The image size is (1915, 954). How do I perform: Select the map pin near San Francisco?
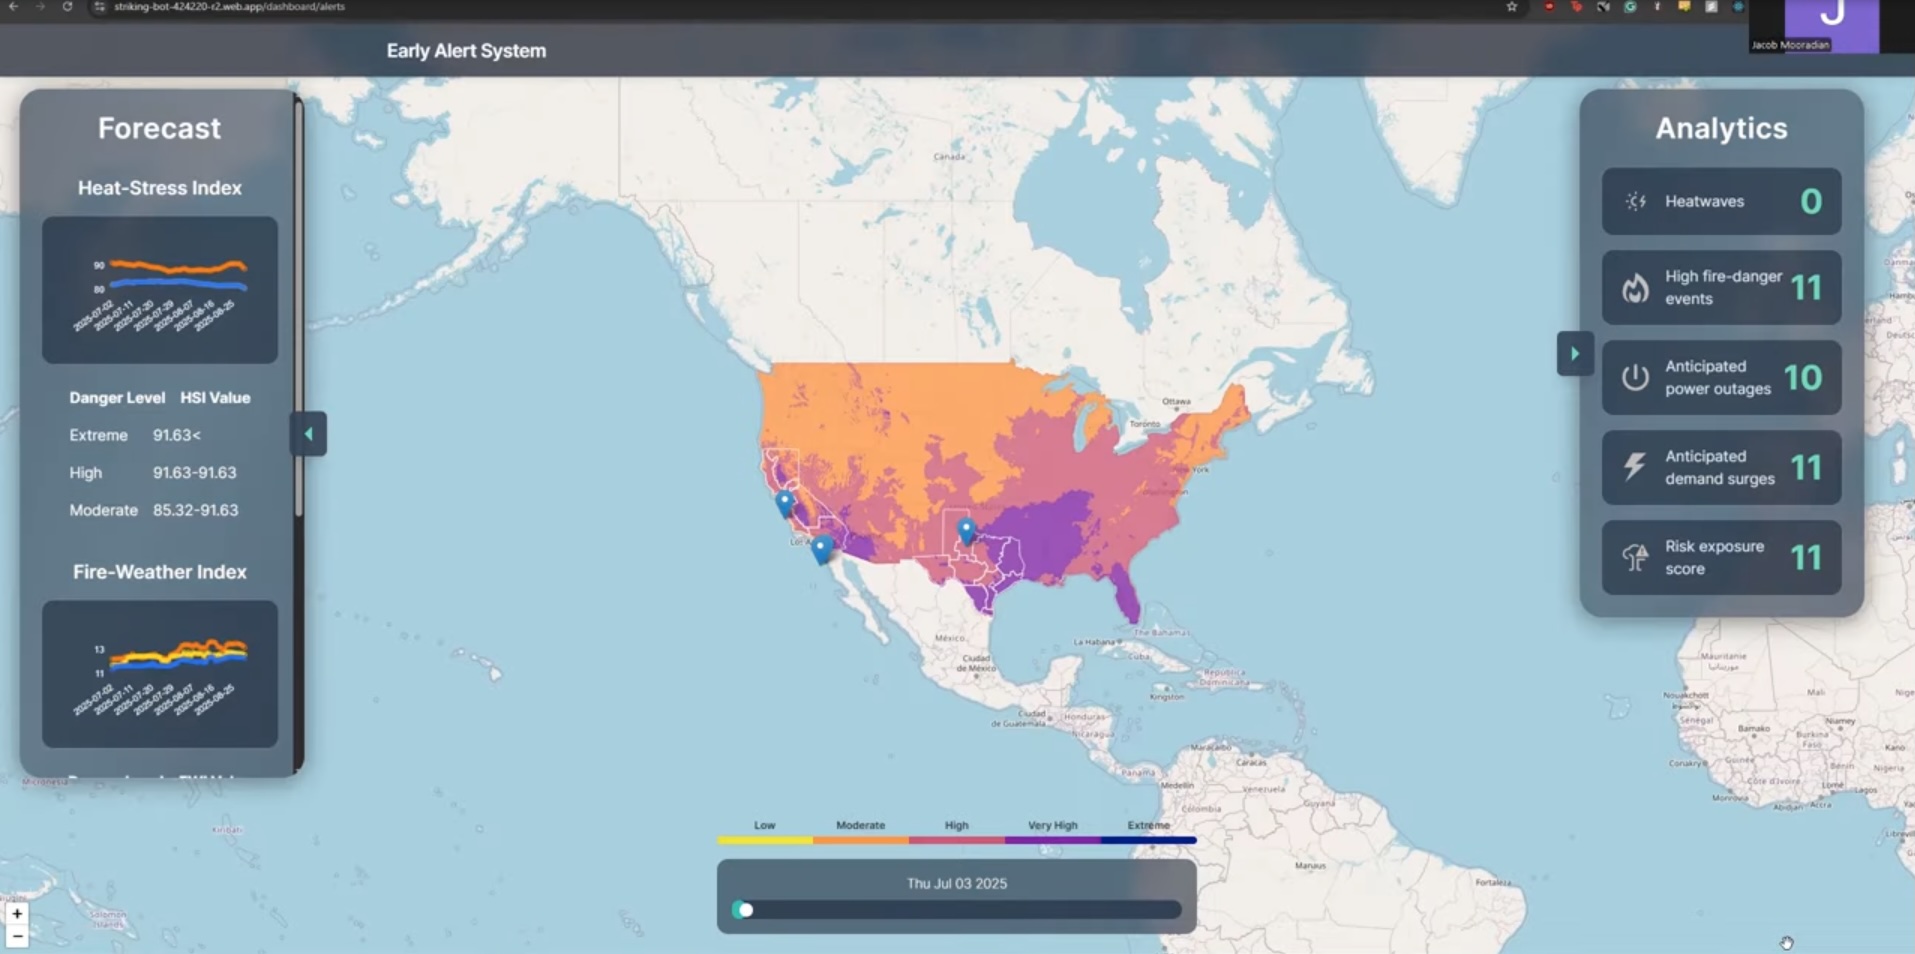tap(785, 503)
